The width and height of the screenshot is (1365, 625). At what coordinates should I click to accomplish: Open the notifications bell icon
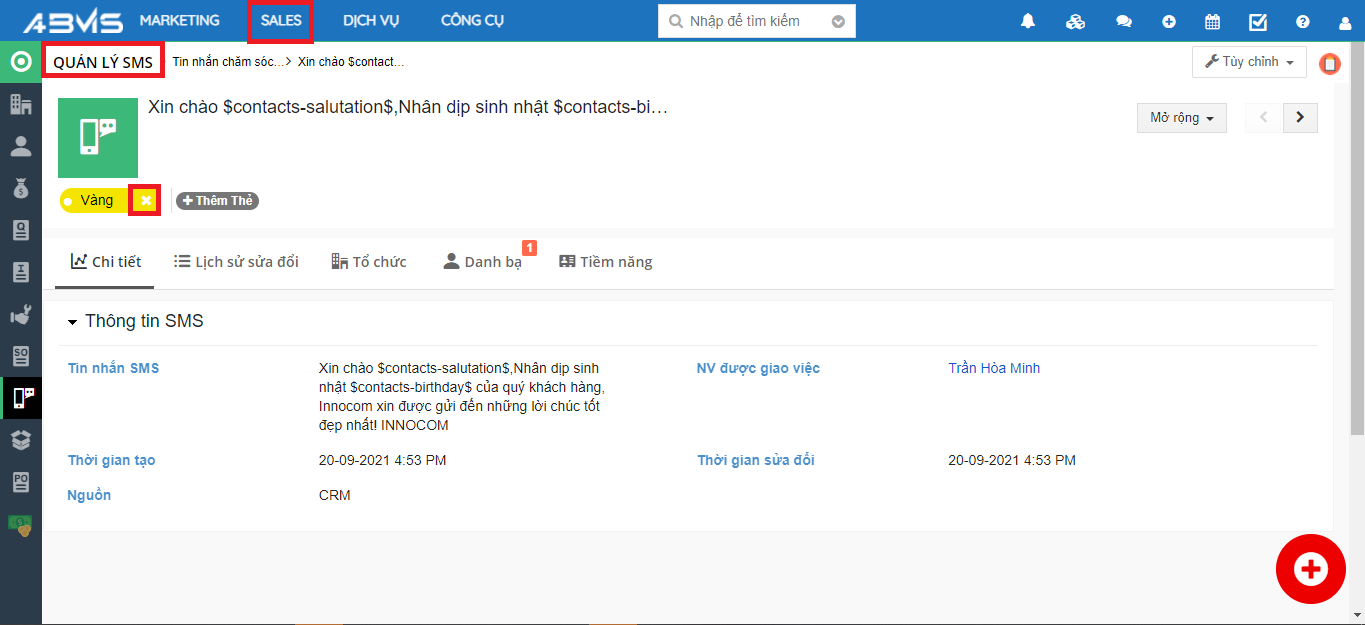pos(1028,21)
